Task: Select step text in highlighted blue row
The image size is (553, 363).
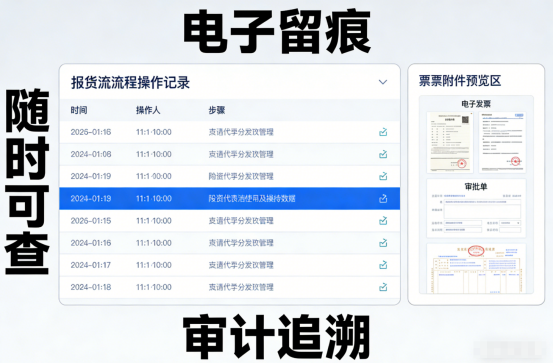Action: click(x=252, y=199)
